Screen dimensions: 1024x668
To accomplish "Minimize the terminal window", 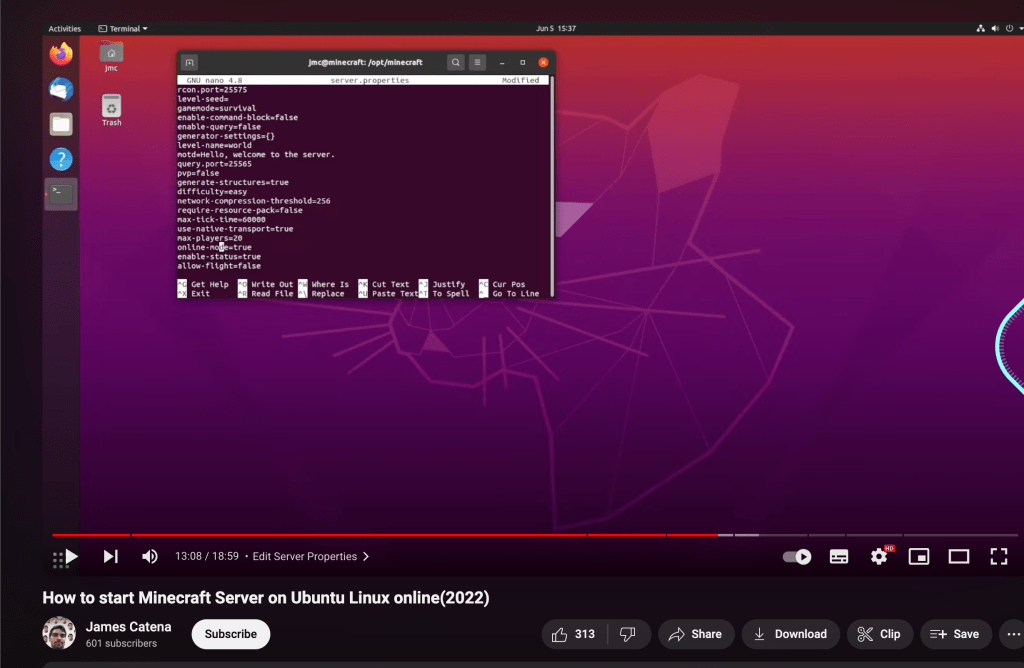I will (x=502, y=63).
